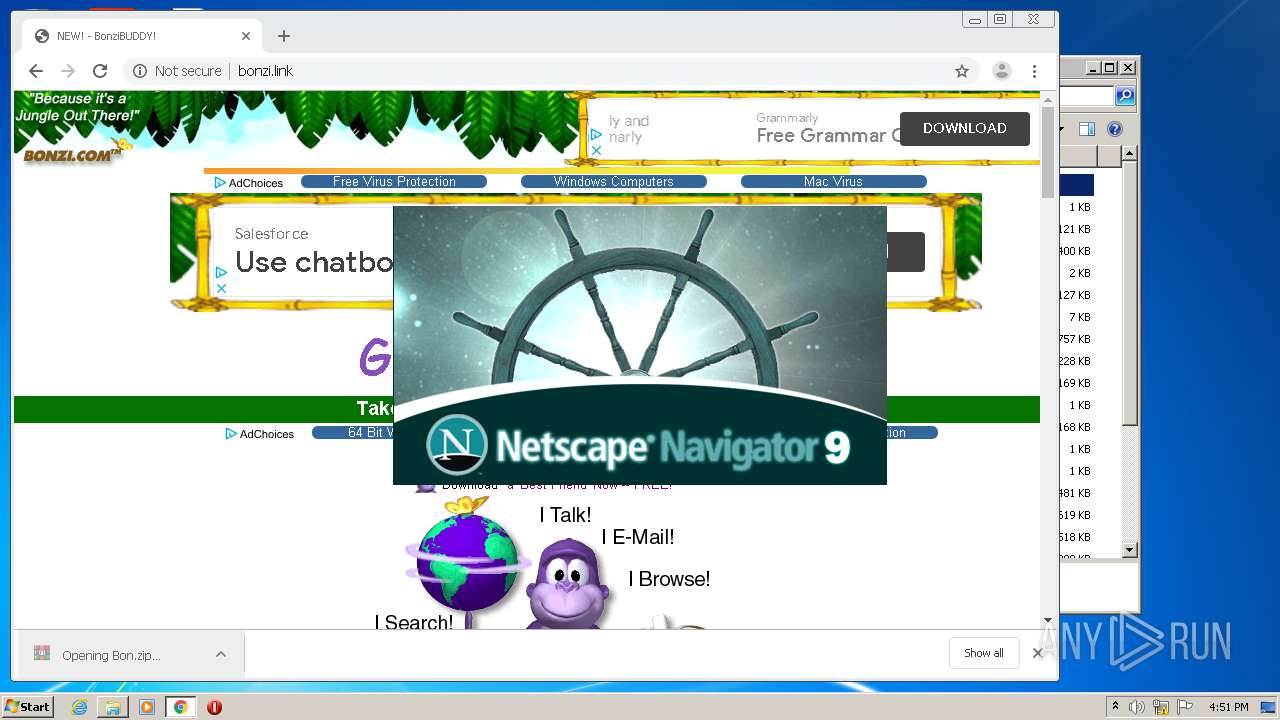Click scroll-up arrow in background file list
This screenshot has width=1280, height=720.
[1129, 154]
